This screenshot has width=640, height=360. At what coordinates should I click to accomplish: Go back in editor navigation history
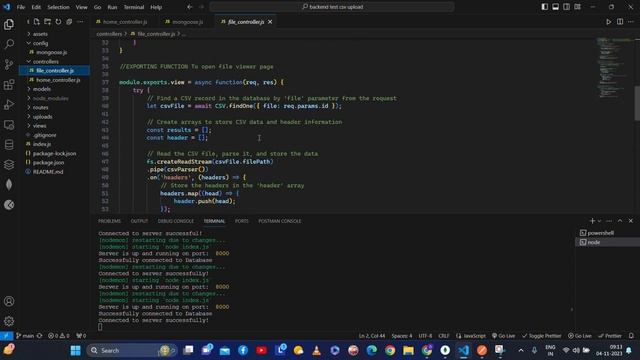pyautogui.click(x=190, y=7)
